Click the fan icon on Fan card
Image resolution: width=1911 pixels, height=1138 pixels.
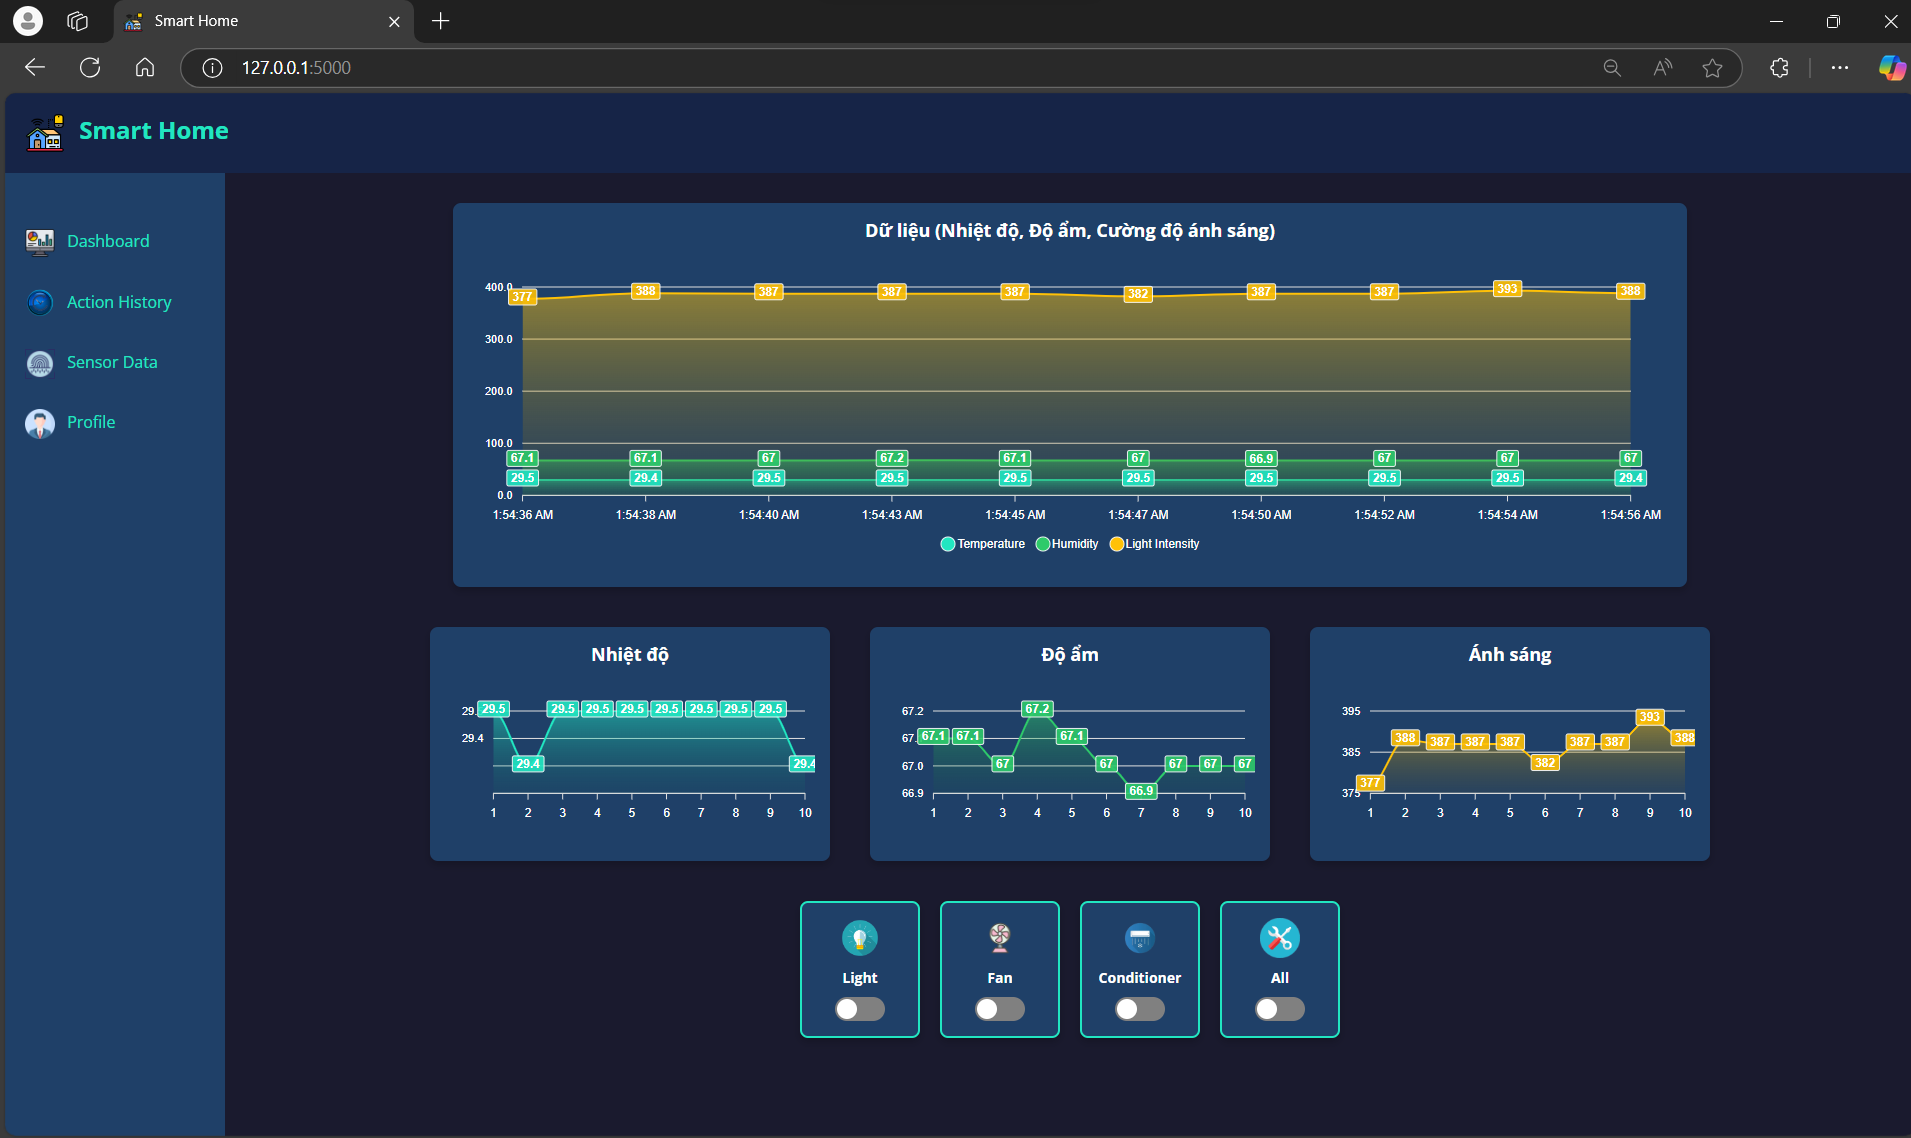click(1000, 938)
